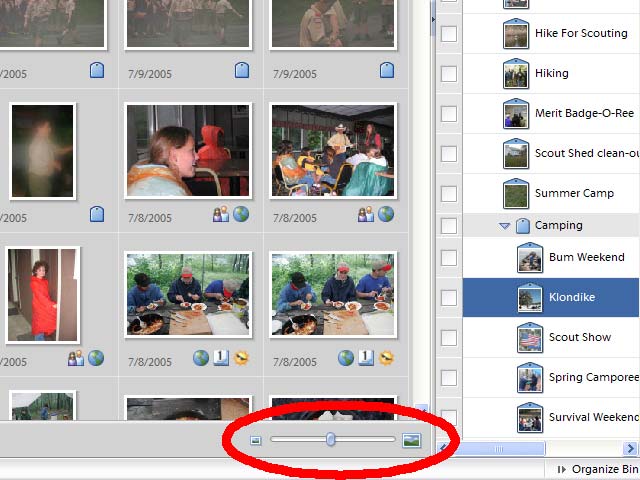Image resolution: width=640 pixels, height=480 pixels.
Task: Check the Scout Shed clean-out box
Action: pyautogui.click(x=449, y=154)
